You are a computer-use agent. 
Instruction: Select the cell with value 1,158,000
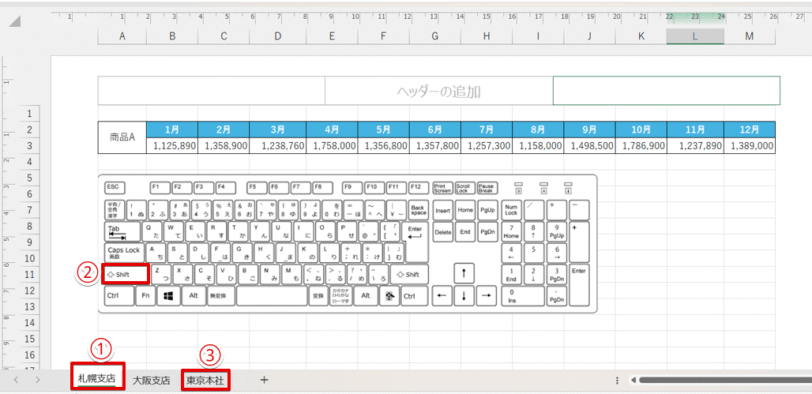point(538,145)
